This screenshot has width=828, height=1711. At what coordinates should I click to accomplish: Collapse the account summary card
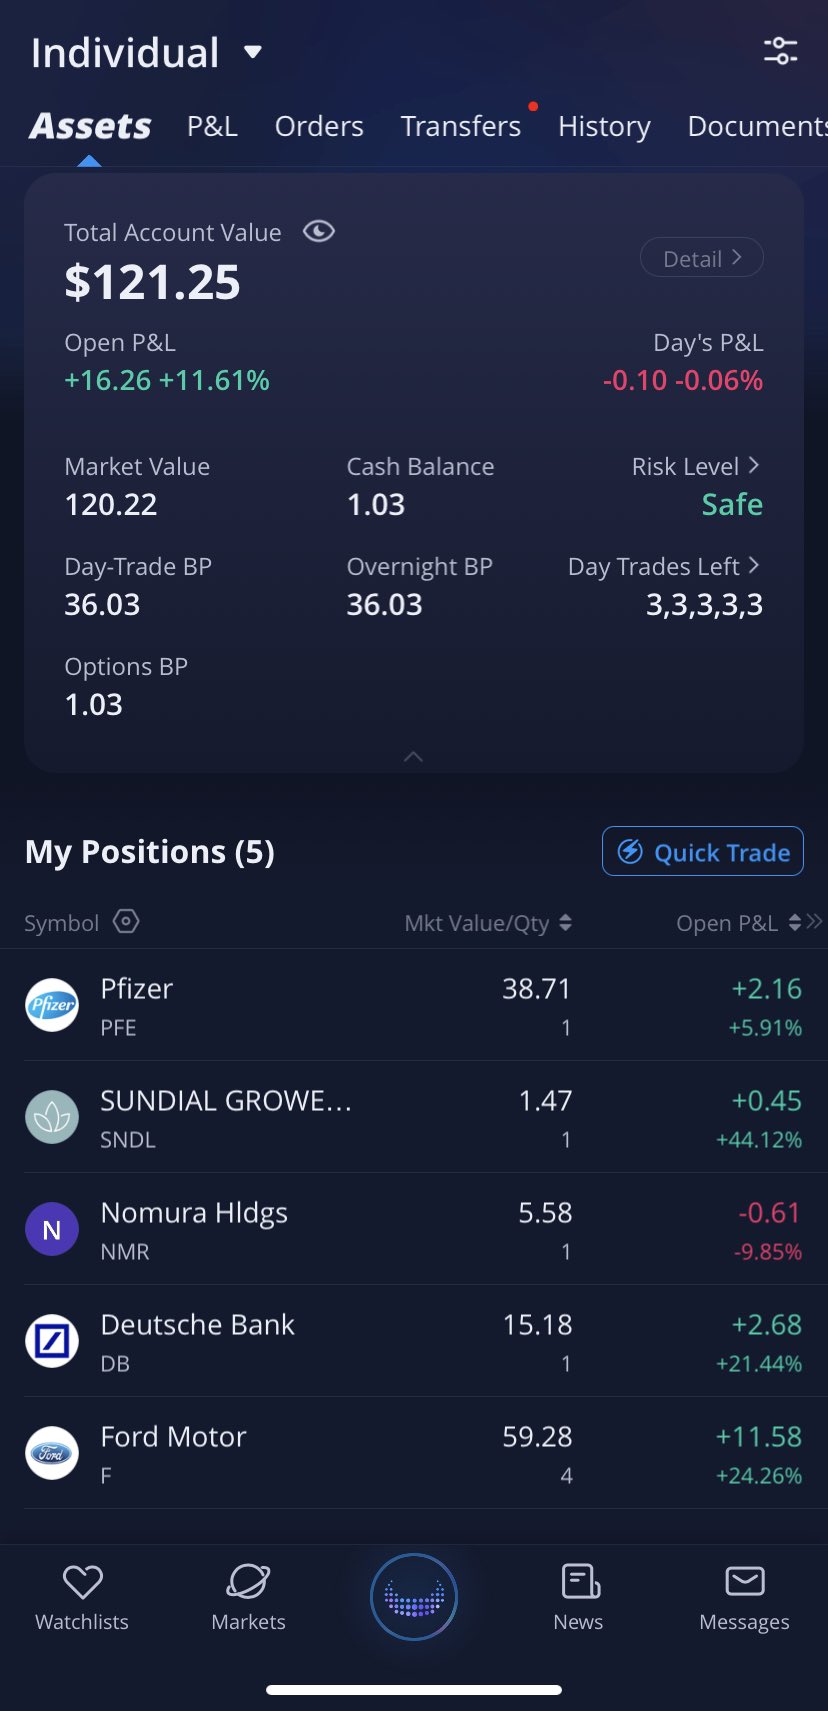pyautogui.click(x=413, y=757)
